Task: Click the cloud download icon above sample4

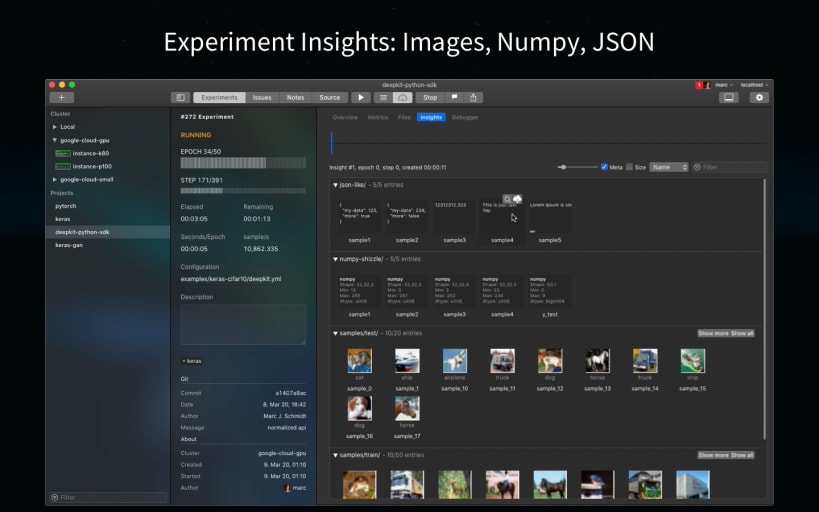Action: click(518, 199)
